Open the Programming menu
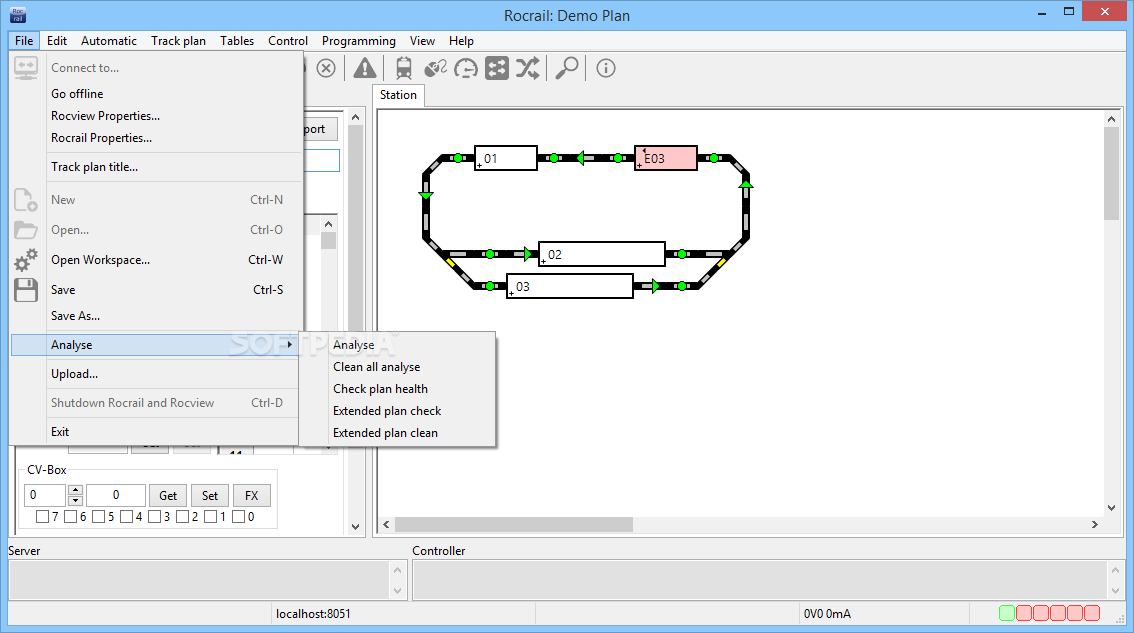 click(359, 41)
